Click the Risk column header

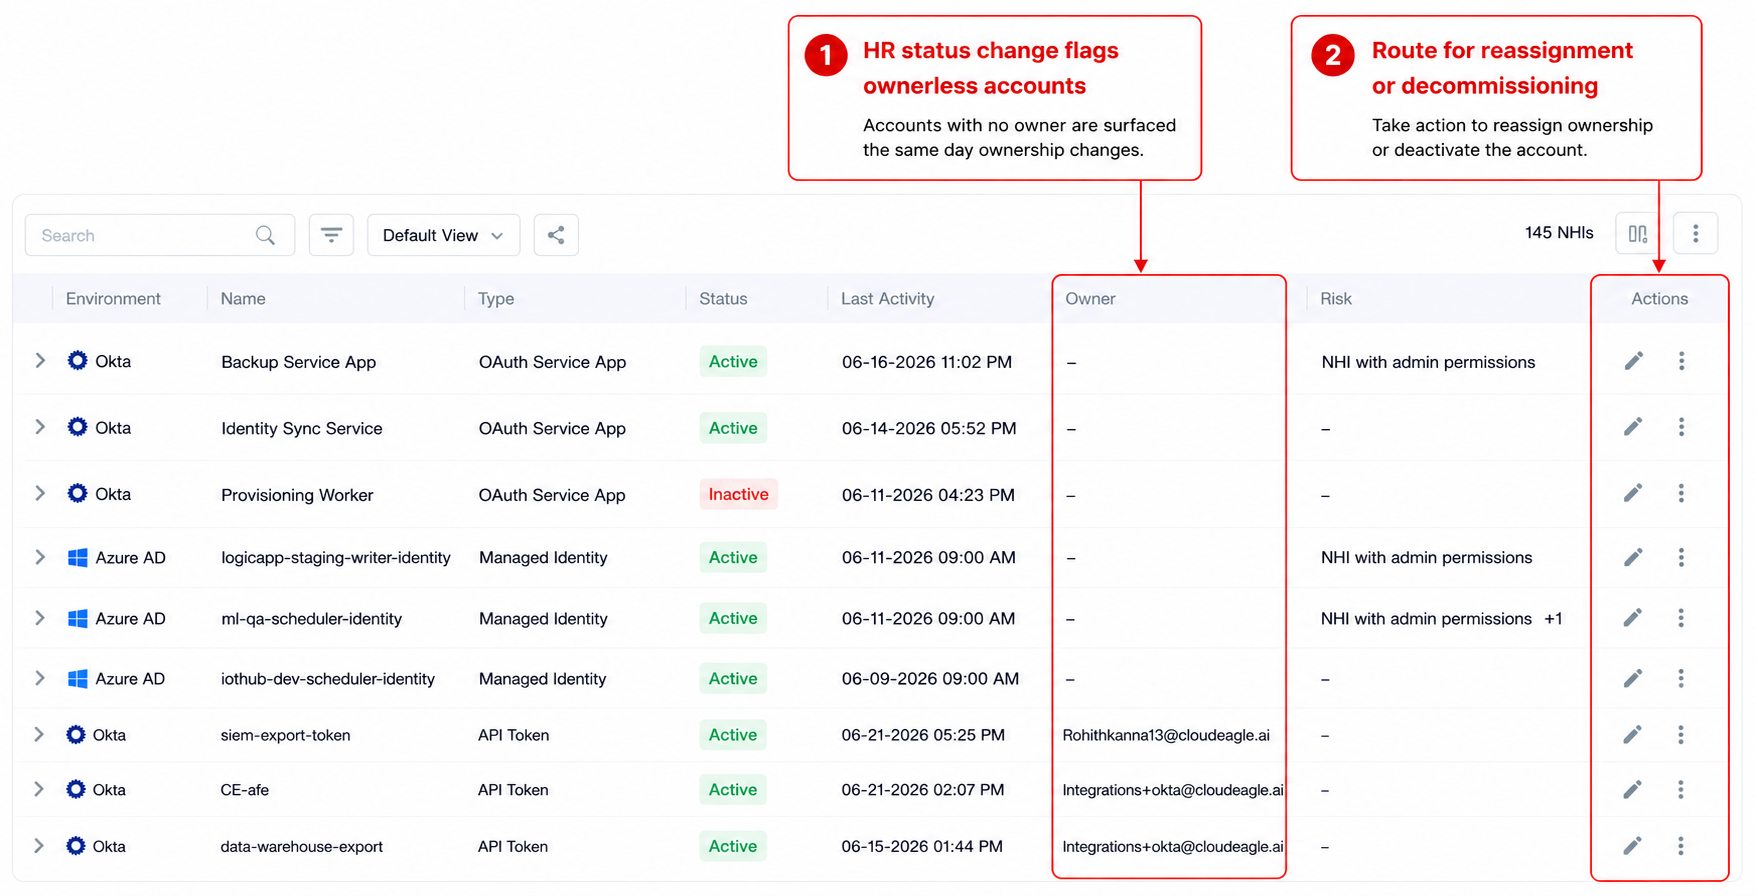click(x=1335, y=299)
